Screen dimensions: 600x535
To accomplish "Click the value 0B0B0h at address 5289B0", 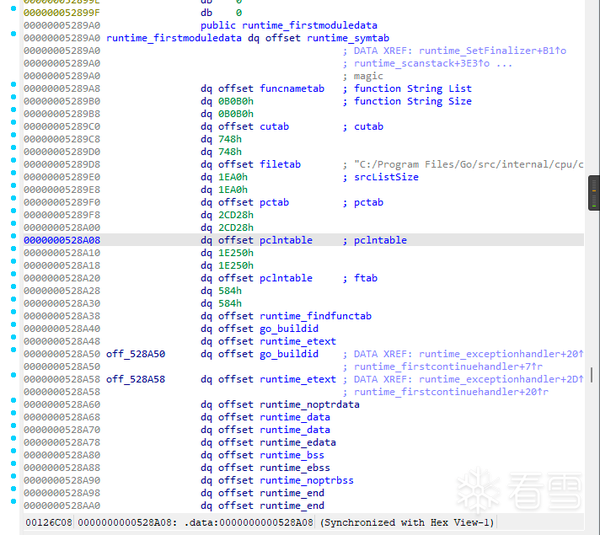I will click(x=236, y=101).
